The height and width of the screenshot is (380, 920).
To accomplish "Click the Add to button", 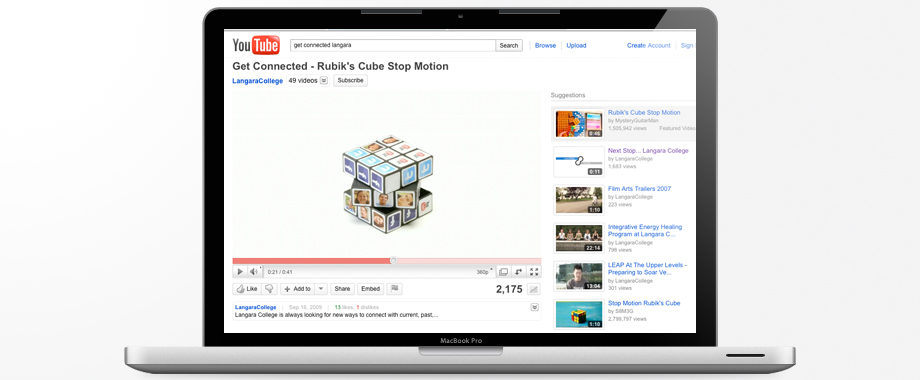I will tap(297, 289).
